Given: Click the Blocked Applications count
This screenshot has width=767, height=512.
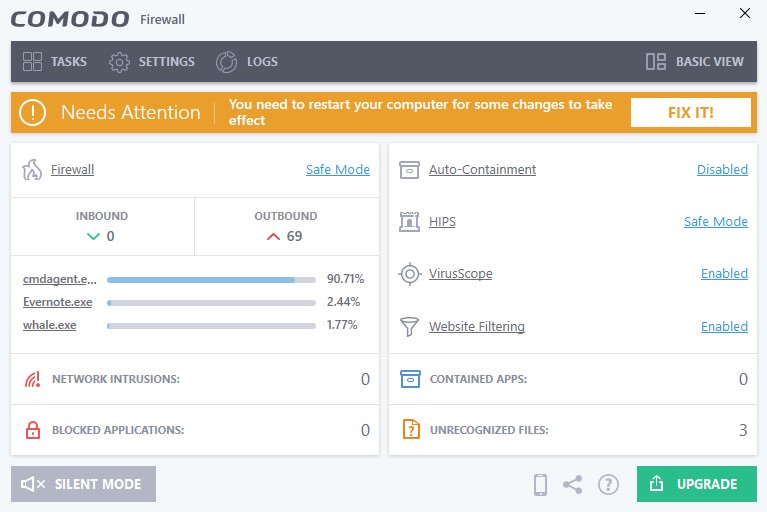Looking at the screenshot, I should pyautogui.click(x=365, y=430).
